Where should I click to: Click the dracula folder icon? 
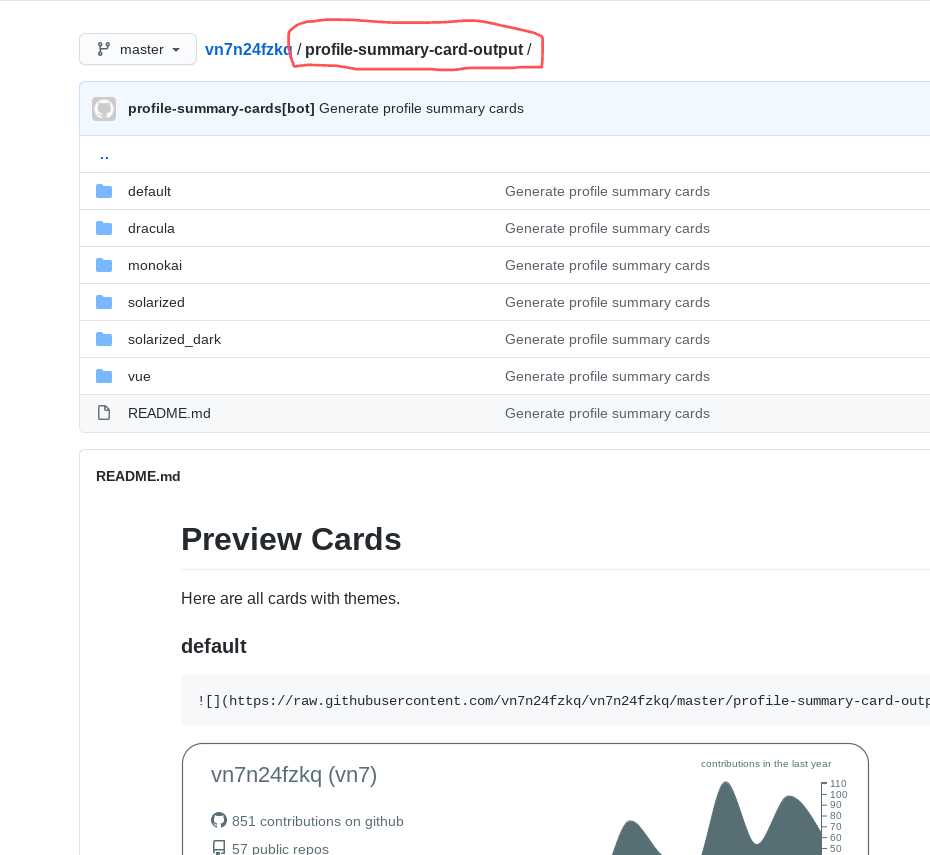(x=104, y=228)
